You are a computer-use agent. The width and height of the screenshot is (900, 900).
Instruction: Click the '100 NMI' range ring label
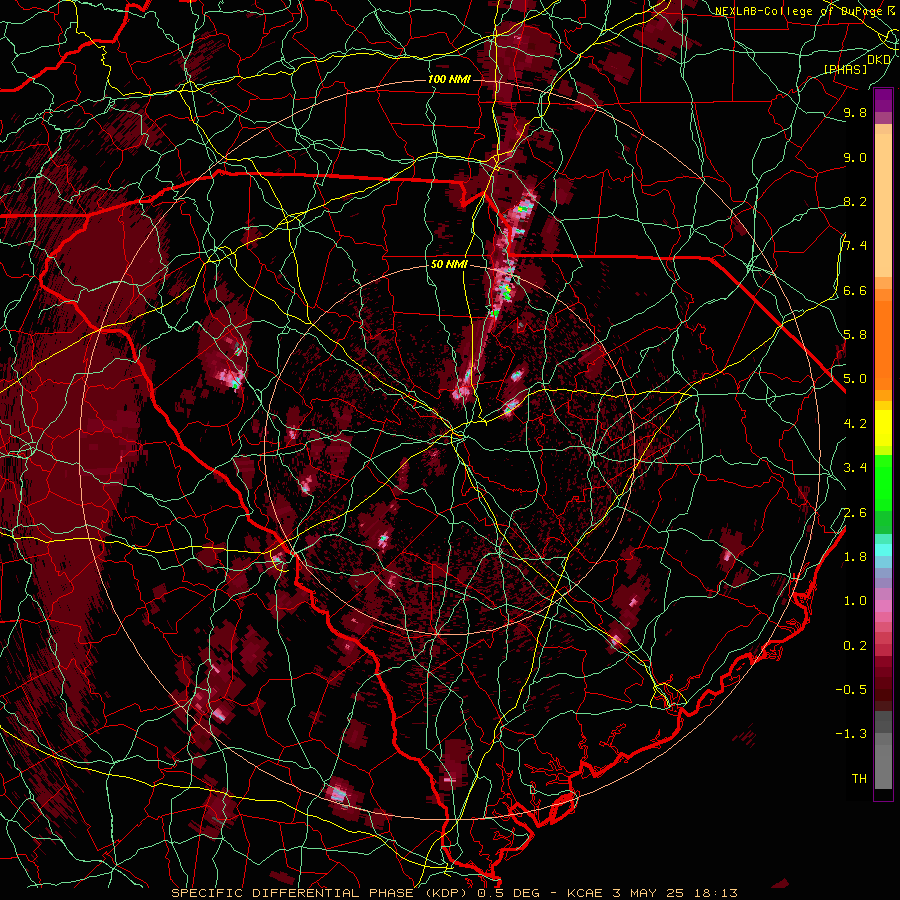pos(449,79)
